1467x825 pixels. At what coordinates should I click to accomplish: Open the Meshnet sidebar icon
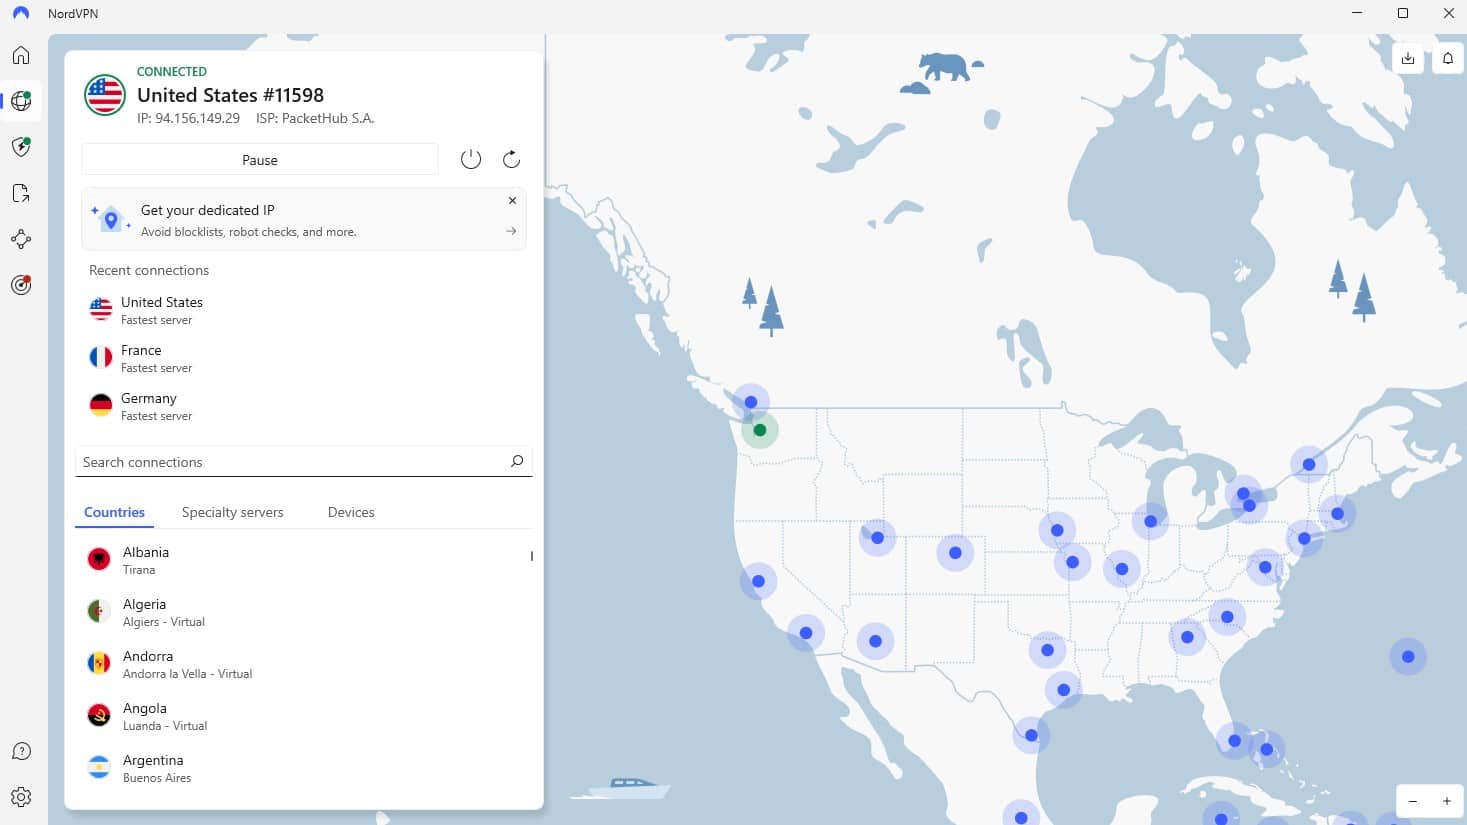21,239
